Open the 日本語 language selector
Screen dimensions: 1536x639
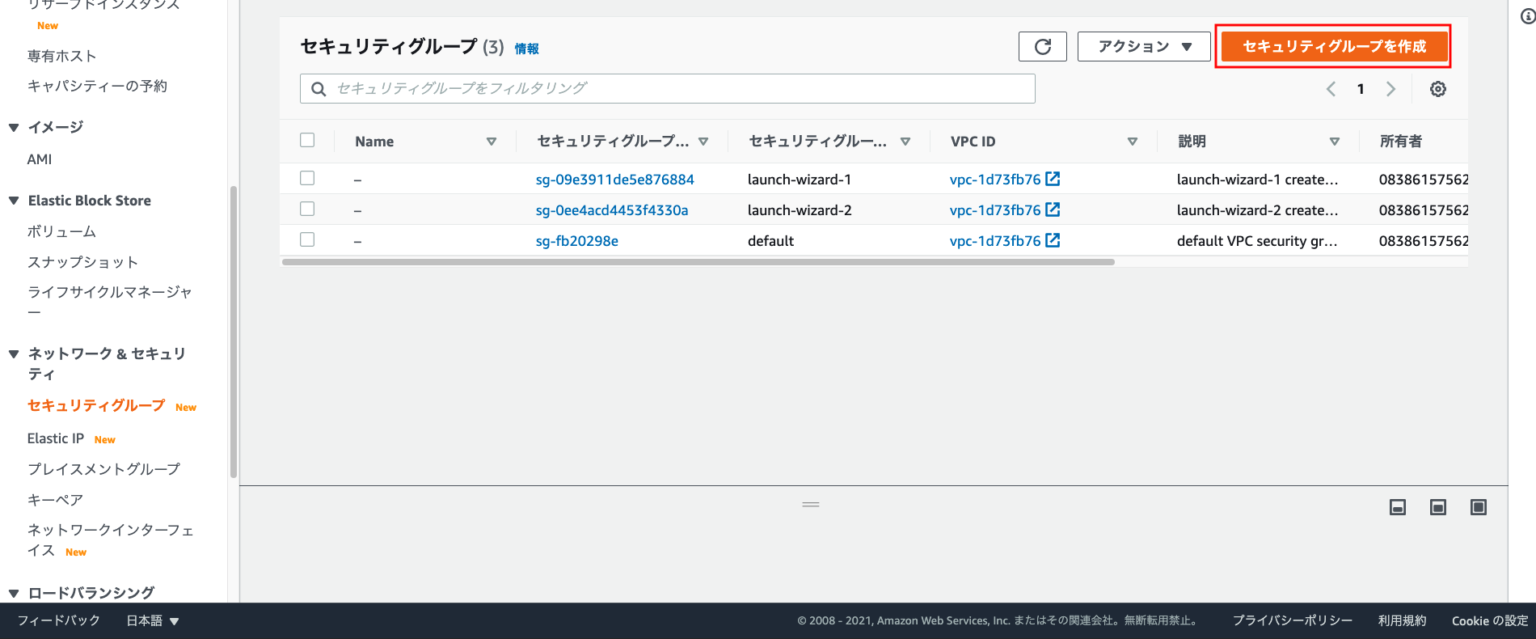152,621
